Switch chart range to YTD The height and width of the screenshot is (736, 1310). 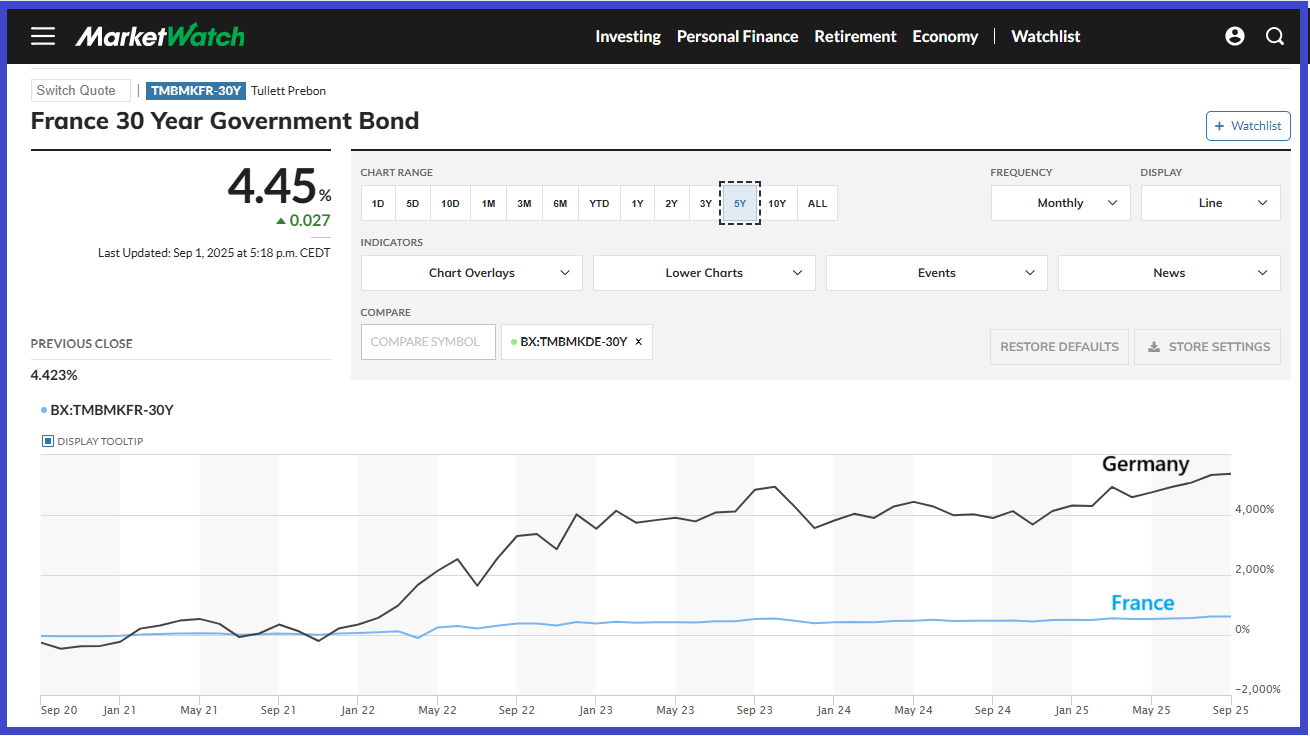click(599, 204)
